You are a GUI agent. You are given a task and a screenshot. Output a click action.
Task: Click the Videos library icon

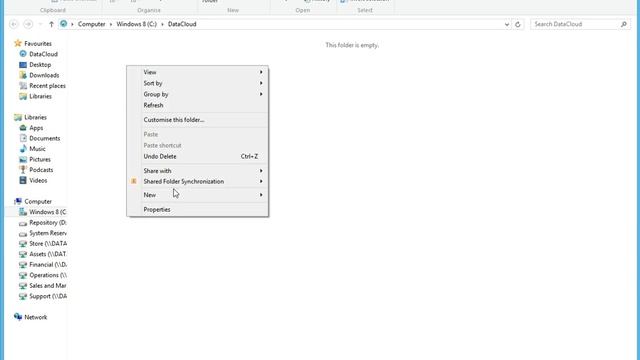coord(23,180)
